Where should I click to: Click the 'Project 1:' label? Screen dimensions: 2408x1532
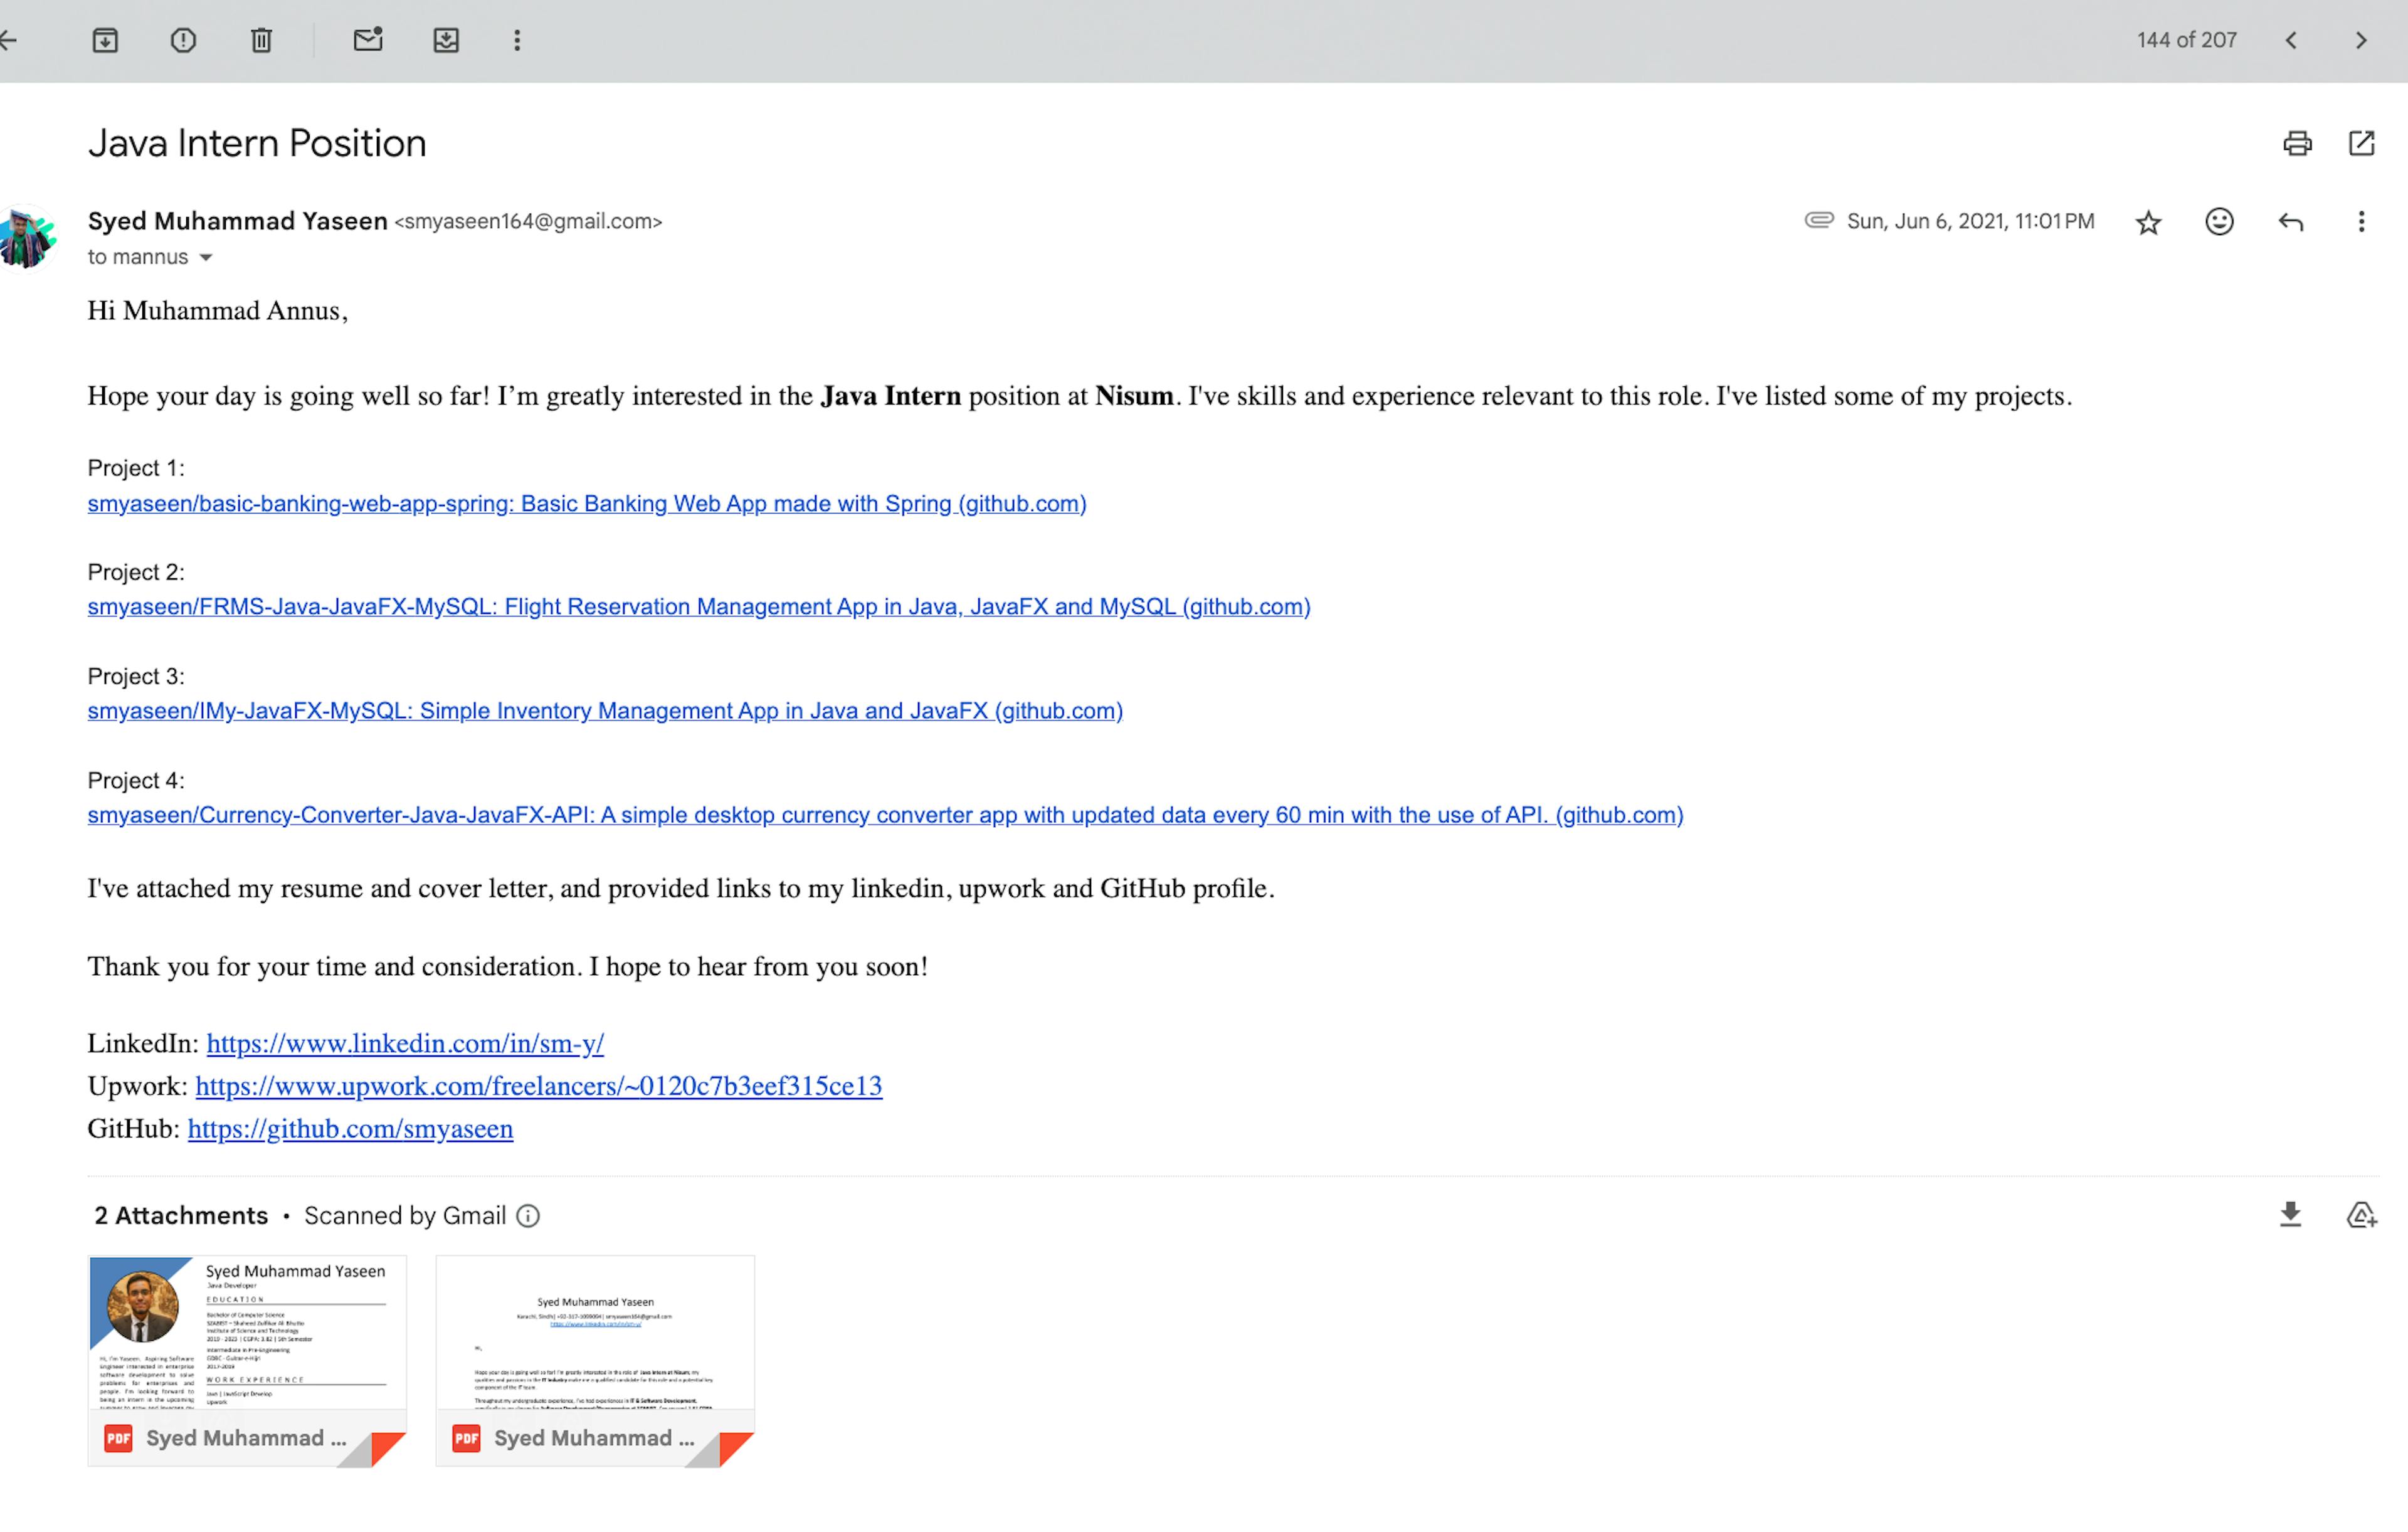(x=136, y=468)
